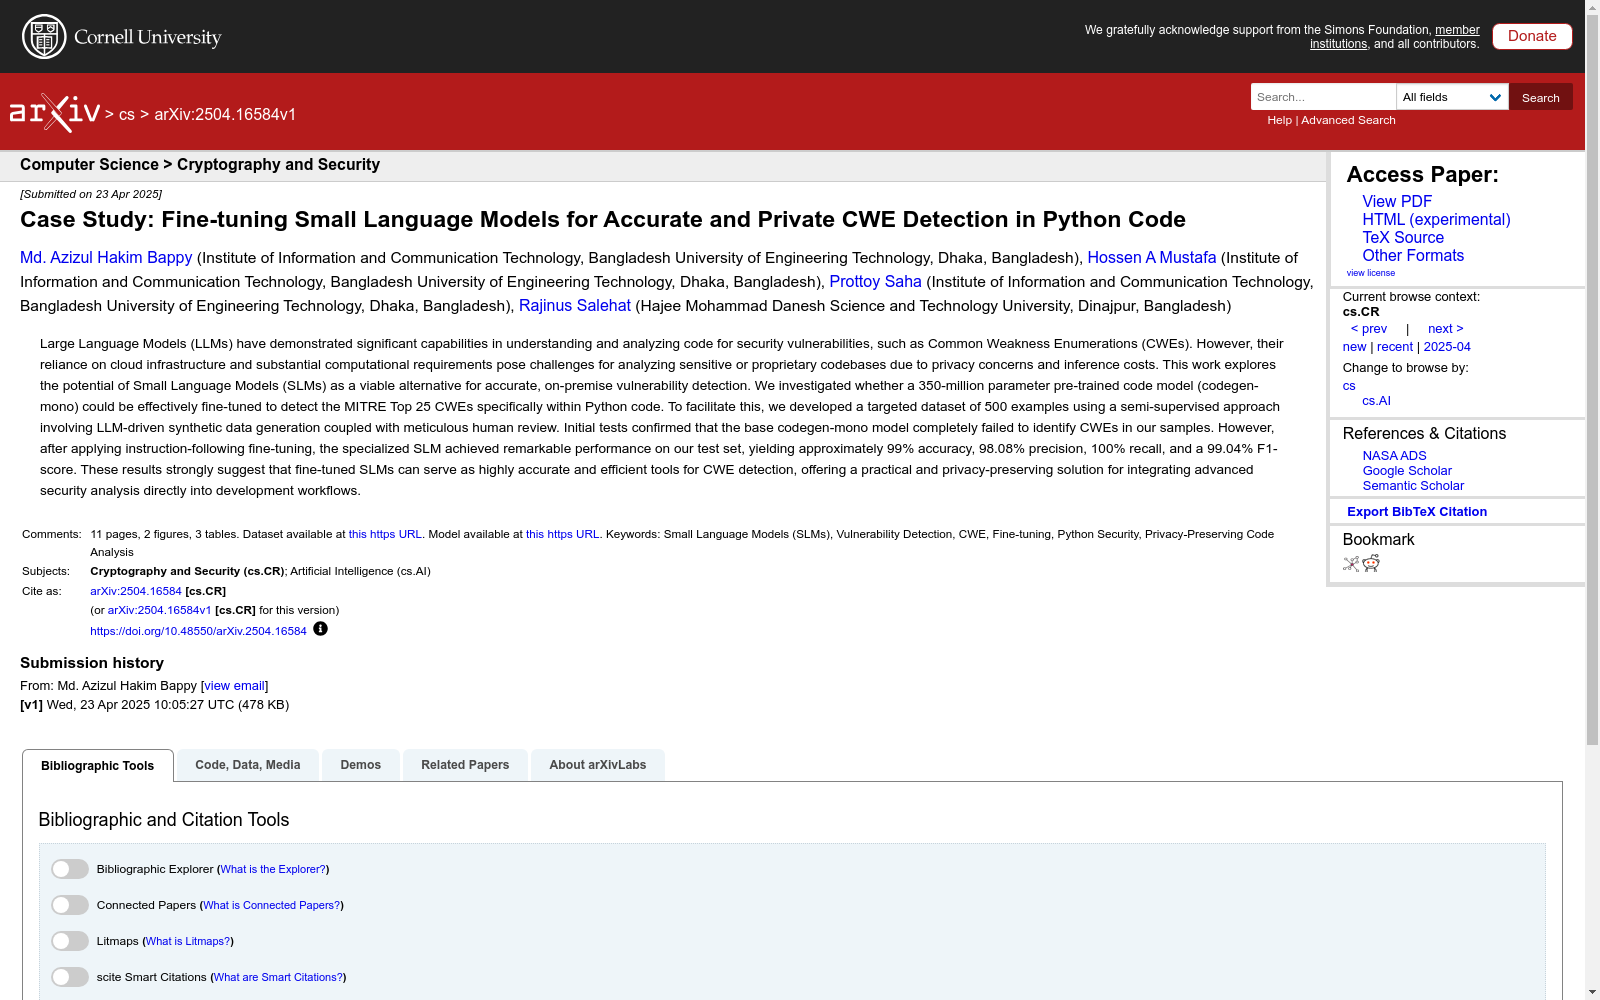
Task: Open the recent listings link
Action: coord(1395,347)
